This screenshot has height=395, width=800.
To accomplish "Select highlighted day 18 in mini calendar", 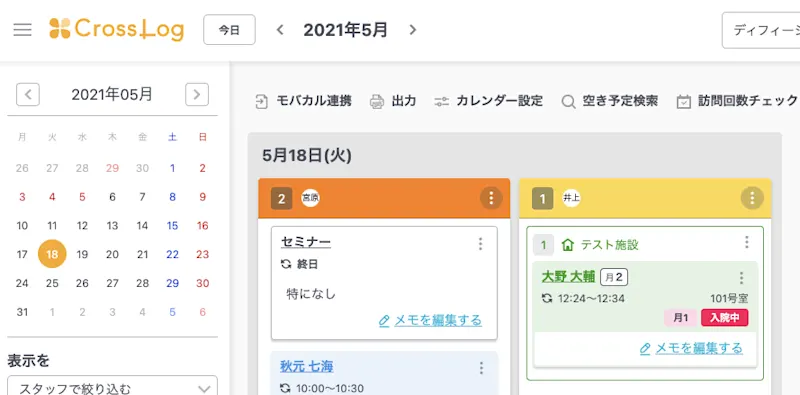I will tap(52, 254).
